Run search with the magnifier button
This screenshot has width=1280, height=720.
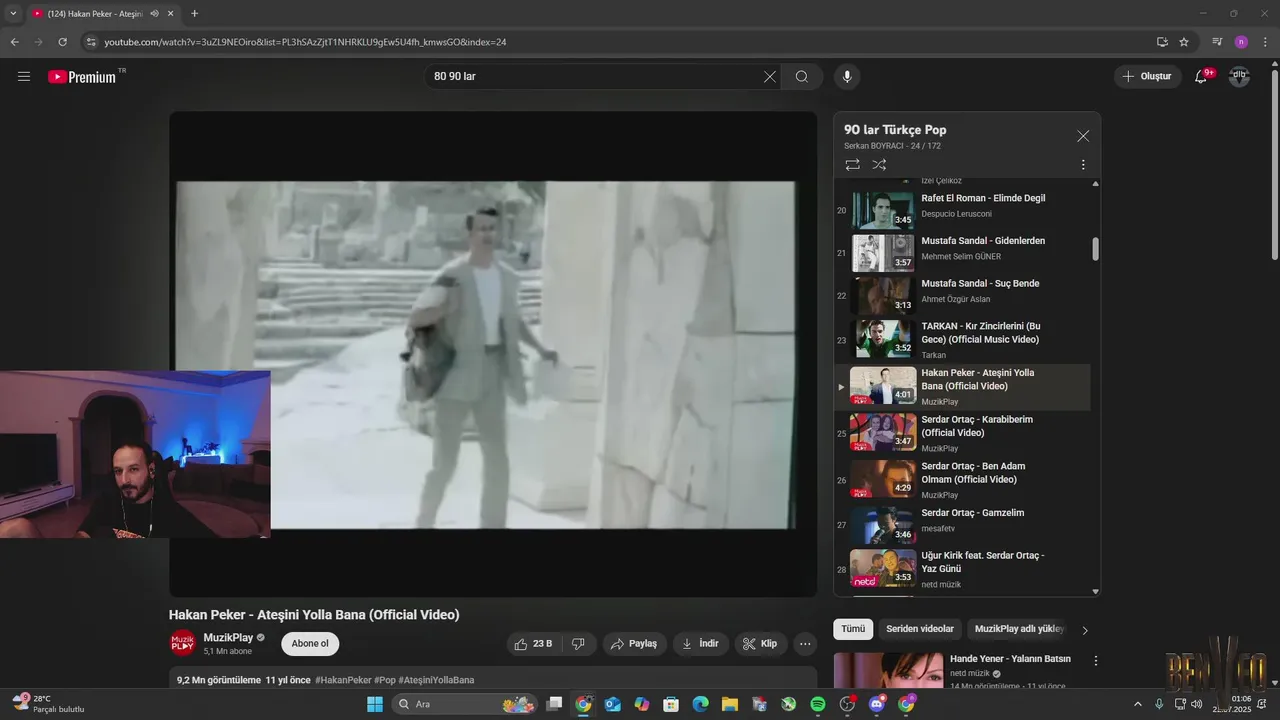[x=802, y=76]
